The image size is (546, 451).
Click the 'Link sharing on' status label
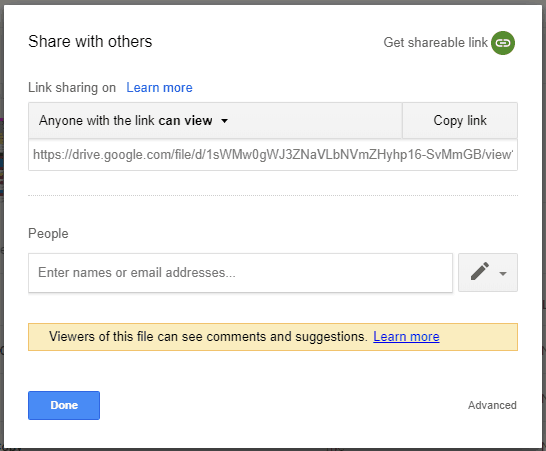[x=72, y=87]
